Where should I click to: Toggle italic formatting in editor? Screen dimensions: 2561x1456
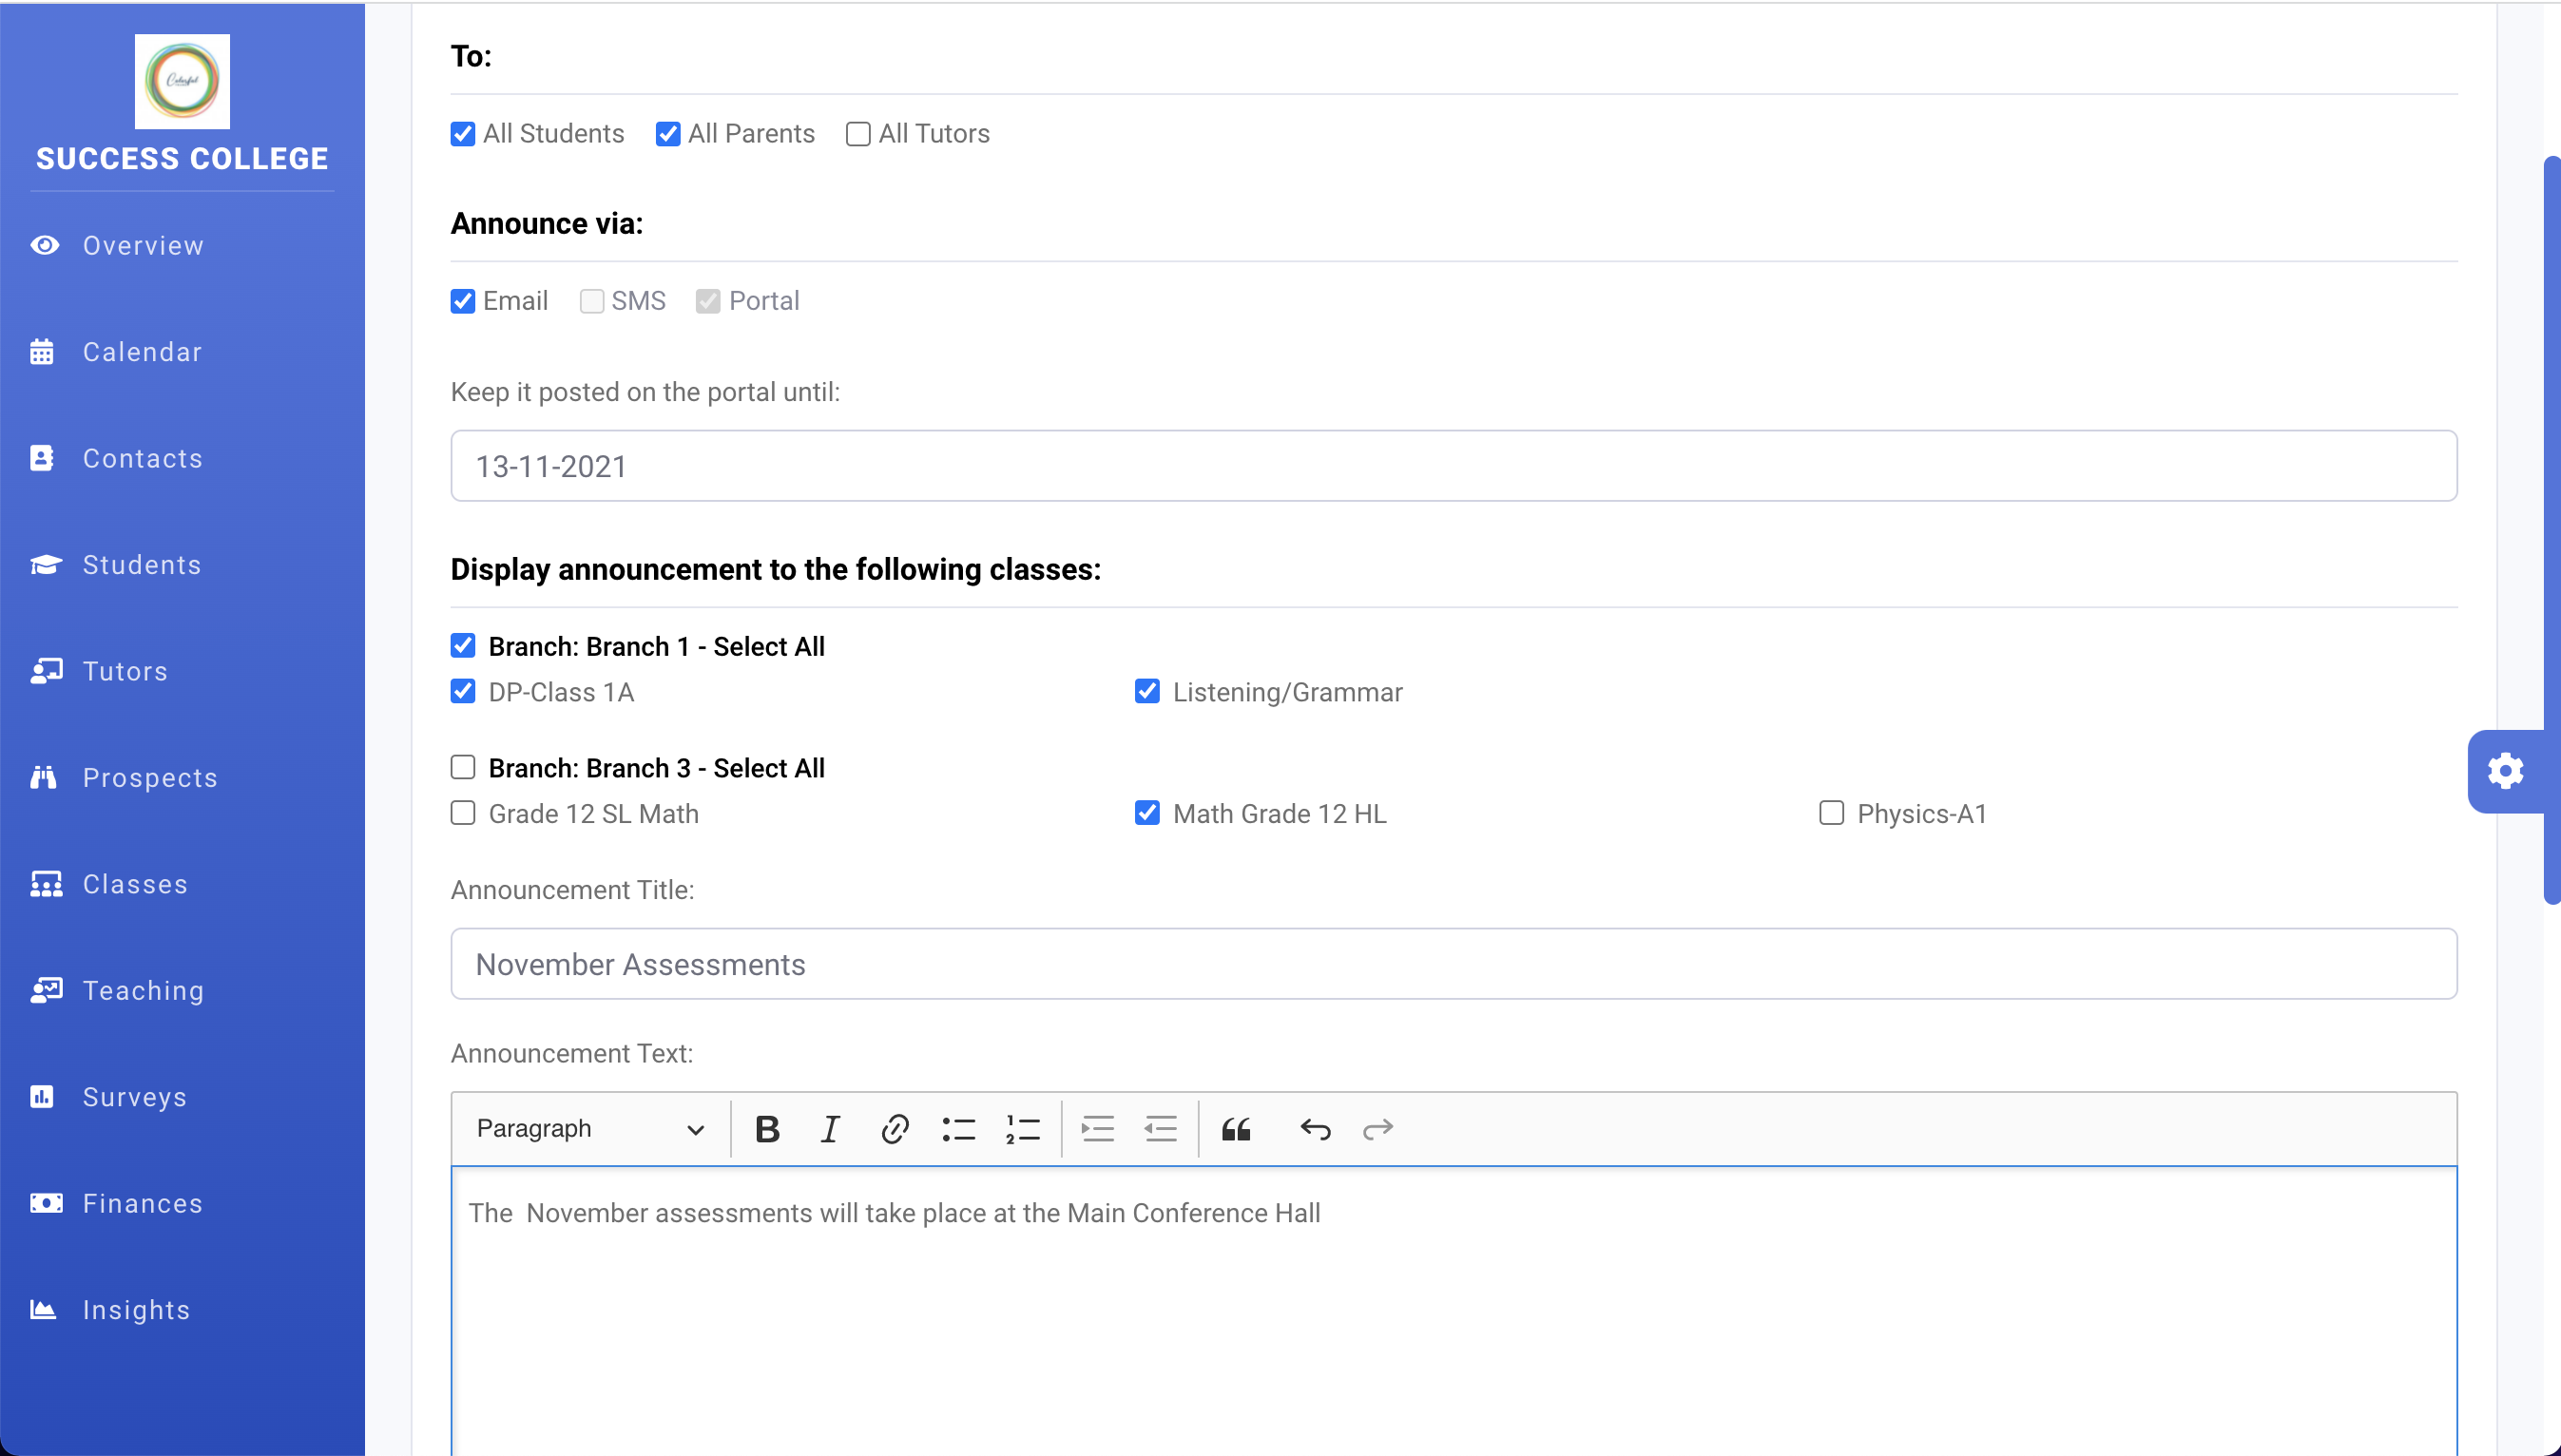[830, 1129]
